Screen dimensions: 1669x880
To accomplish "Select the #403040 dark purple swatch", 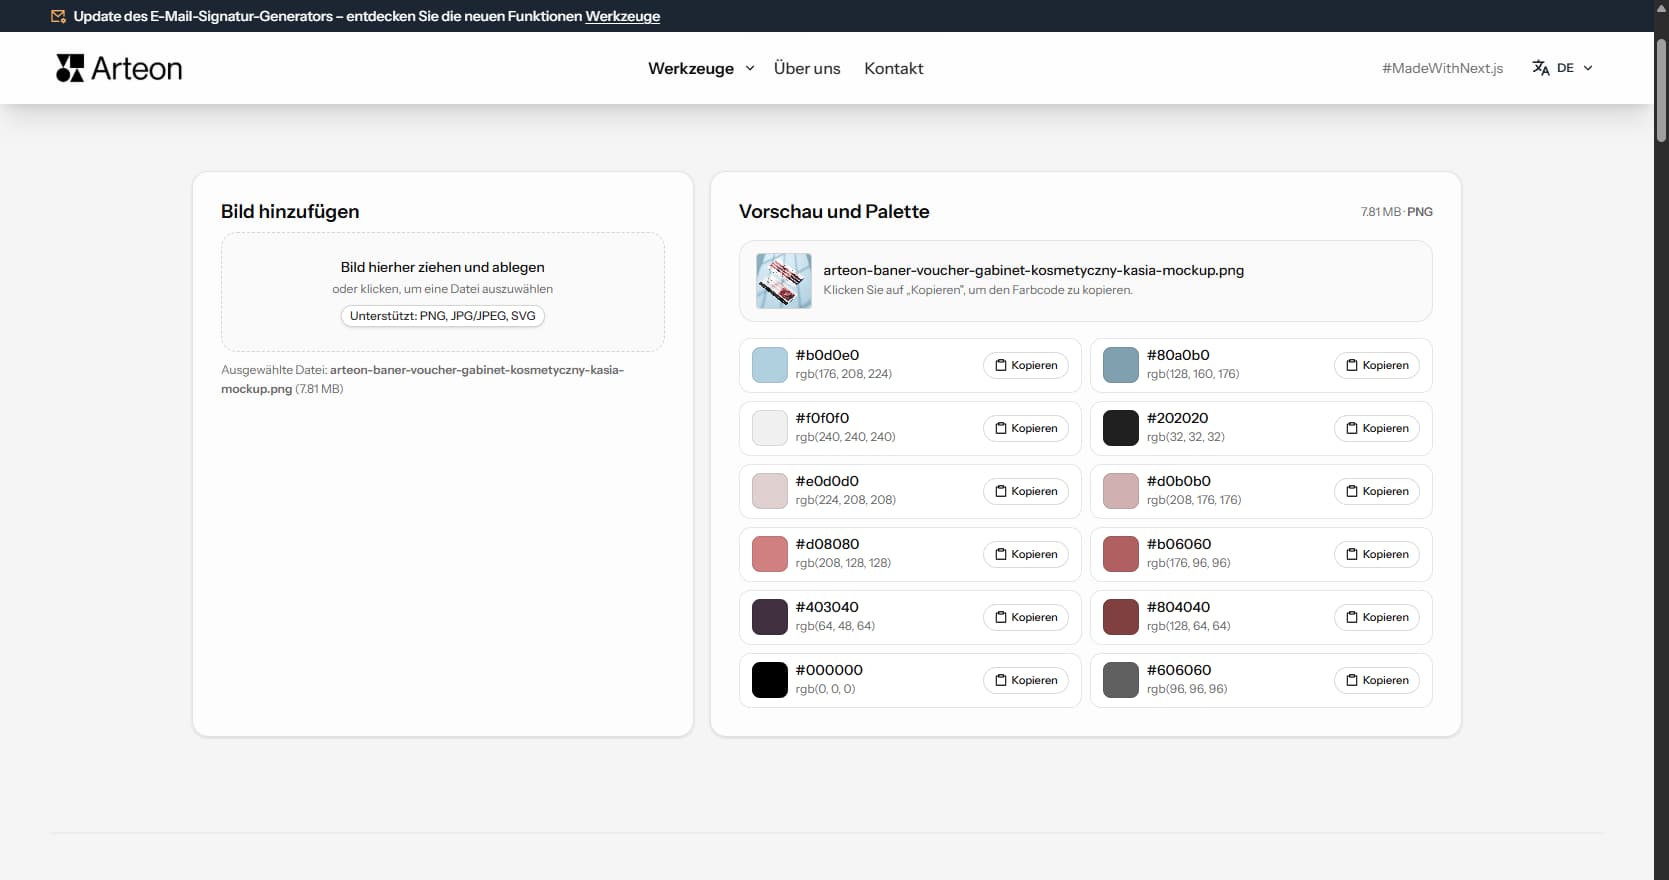I will 769,617.
